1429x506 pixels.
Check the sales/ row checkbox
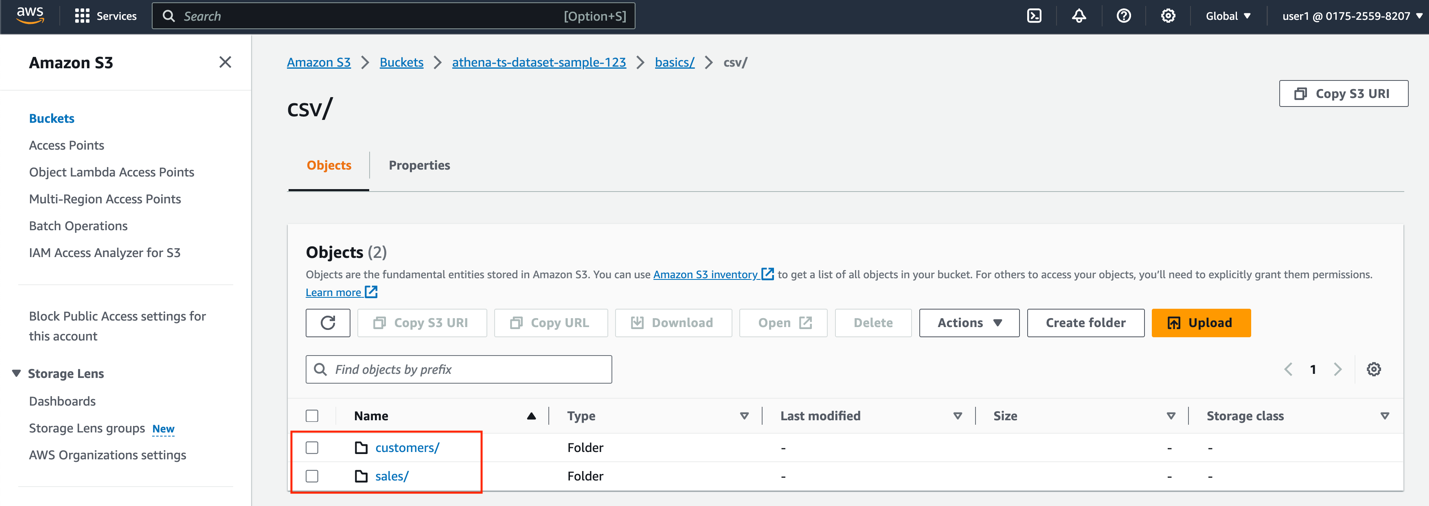click(x=312, y=477)
